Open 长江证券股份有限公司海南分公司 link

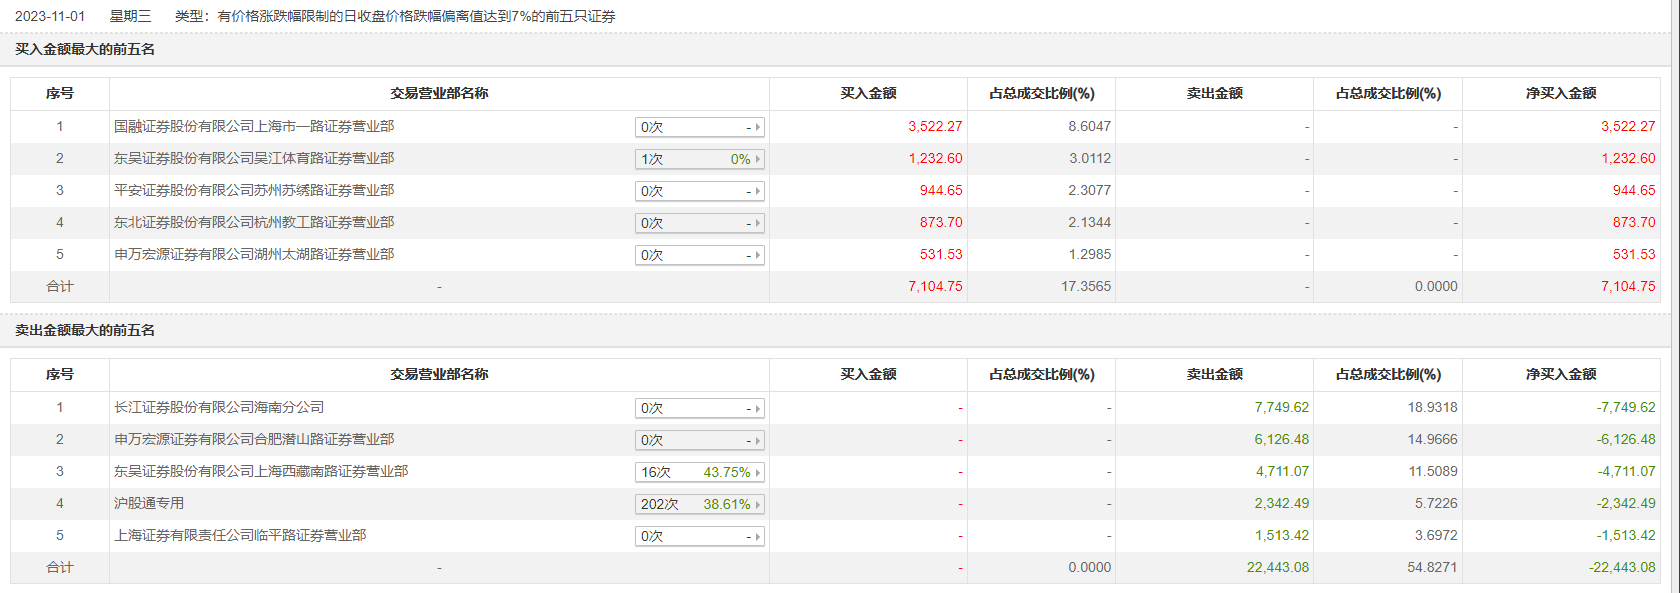pyautogui.click(x=219, y=407)
